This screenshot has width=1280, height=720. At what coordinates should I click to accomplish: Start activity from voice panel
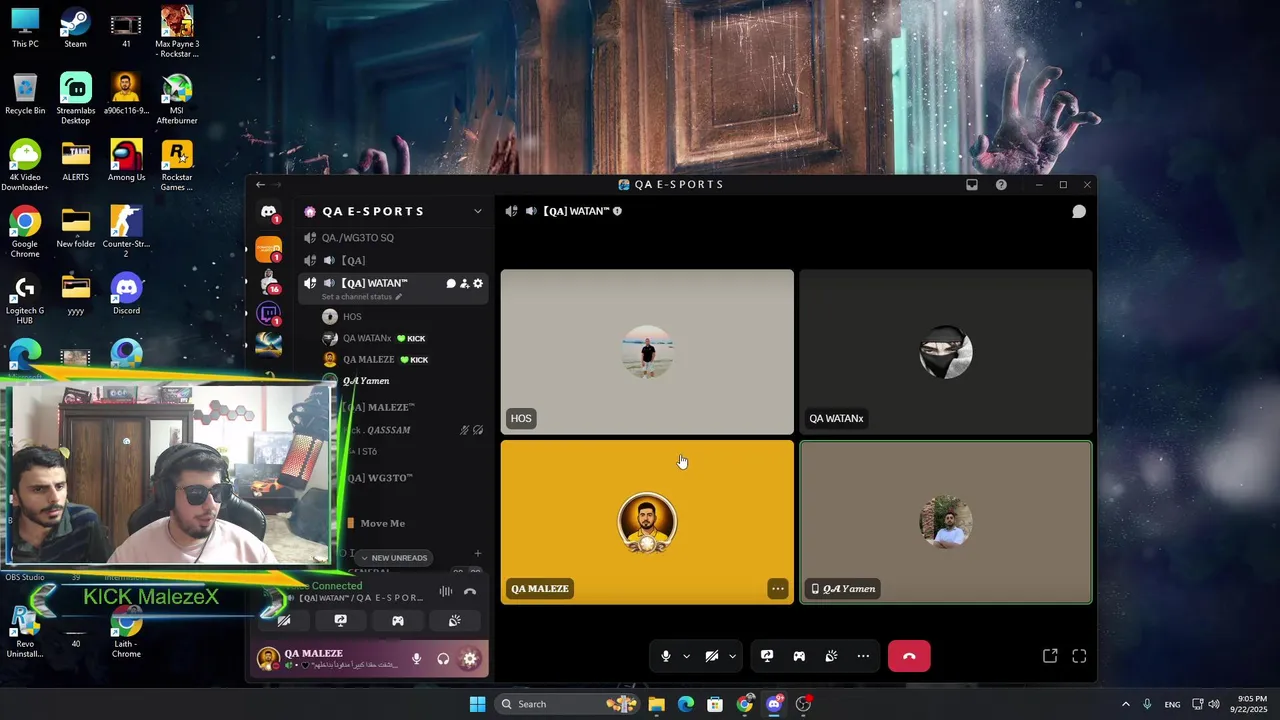397,621
